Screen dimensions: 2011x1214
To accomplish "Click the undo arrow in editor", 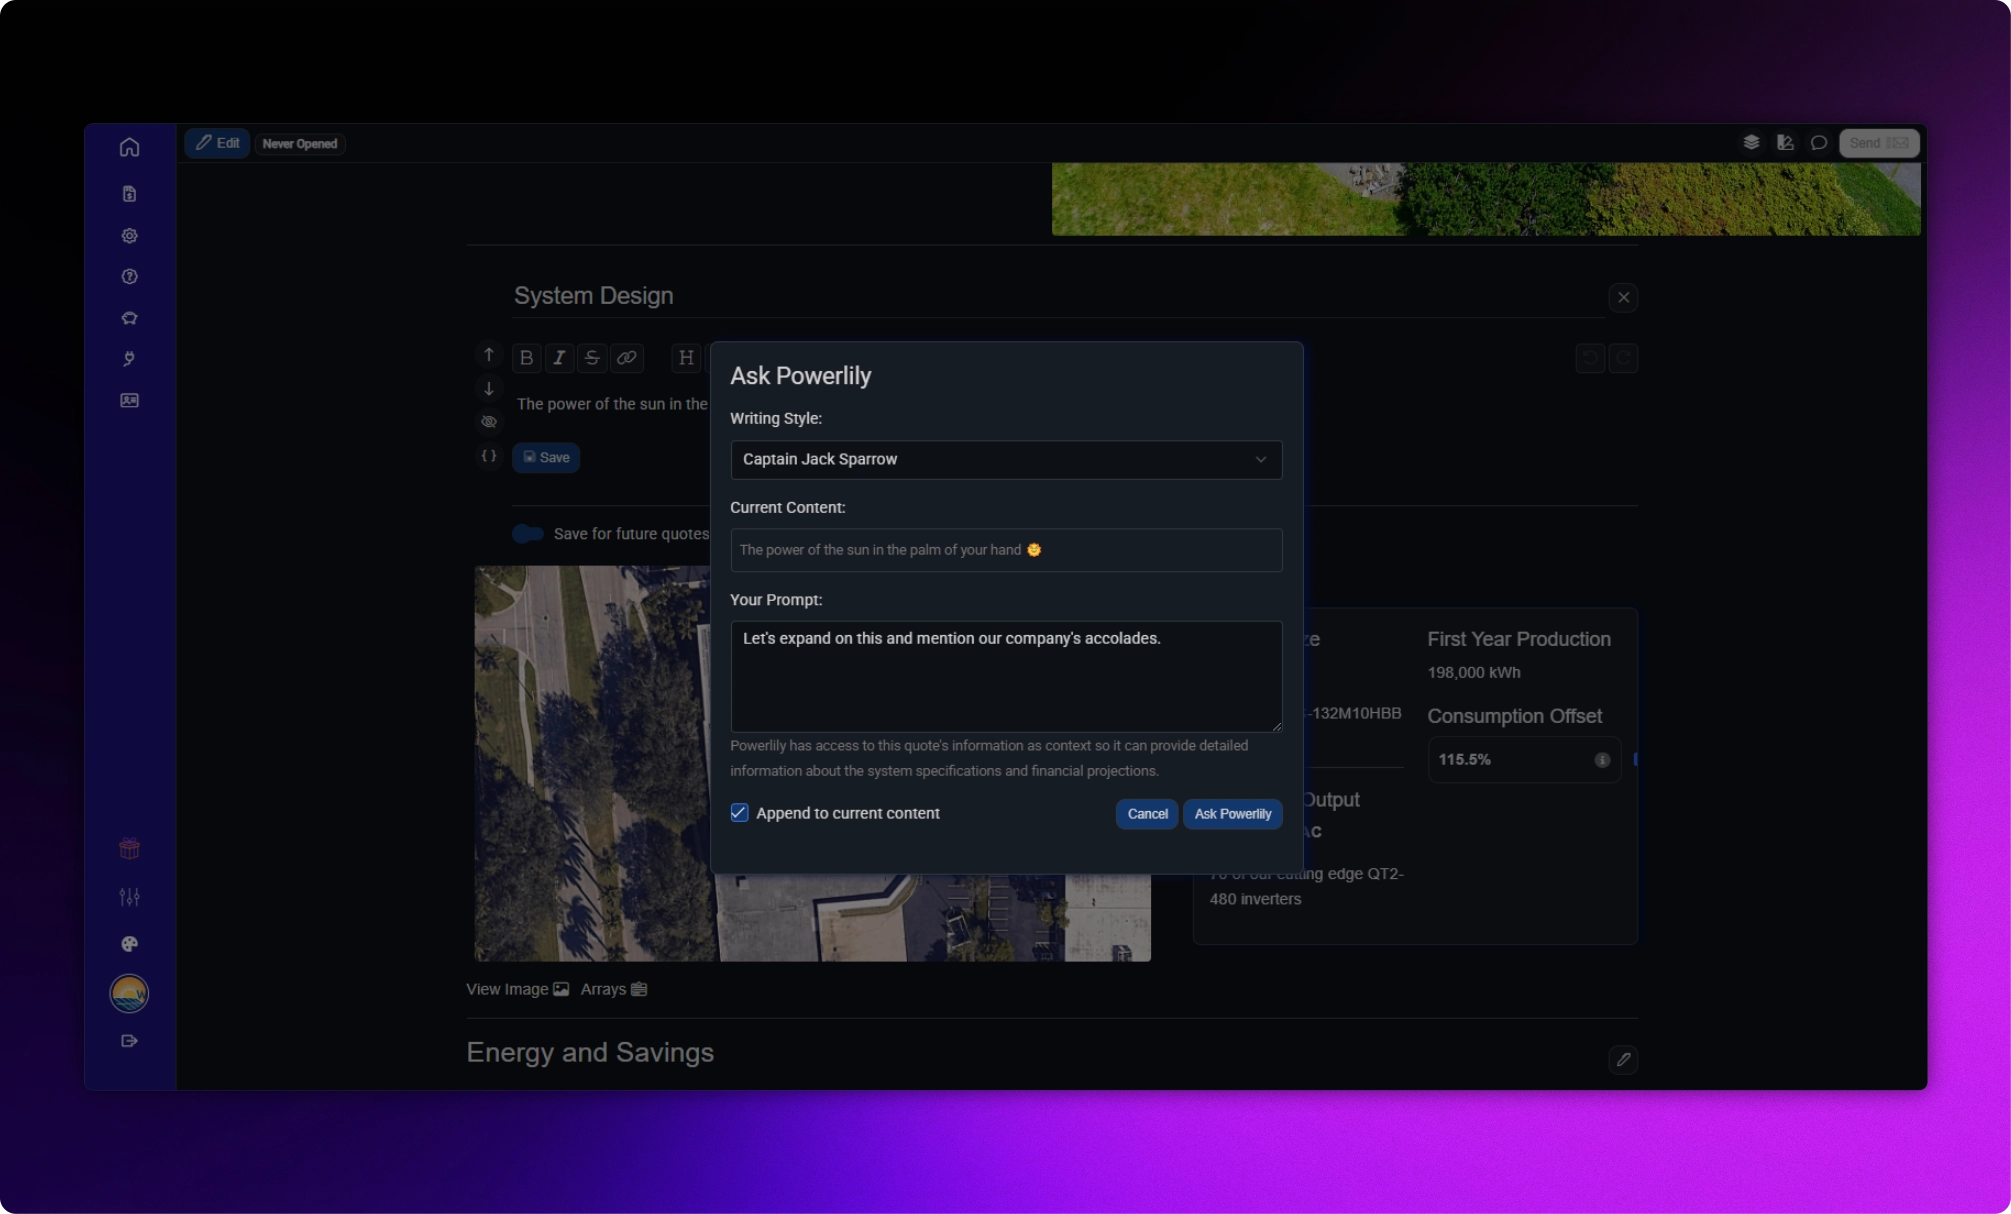I will coord(1590,358).
